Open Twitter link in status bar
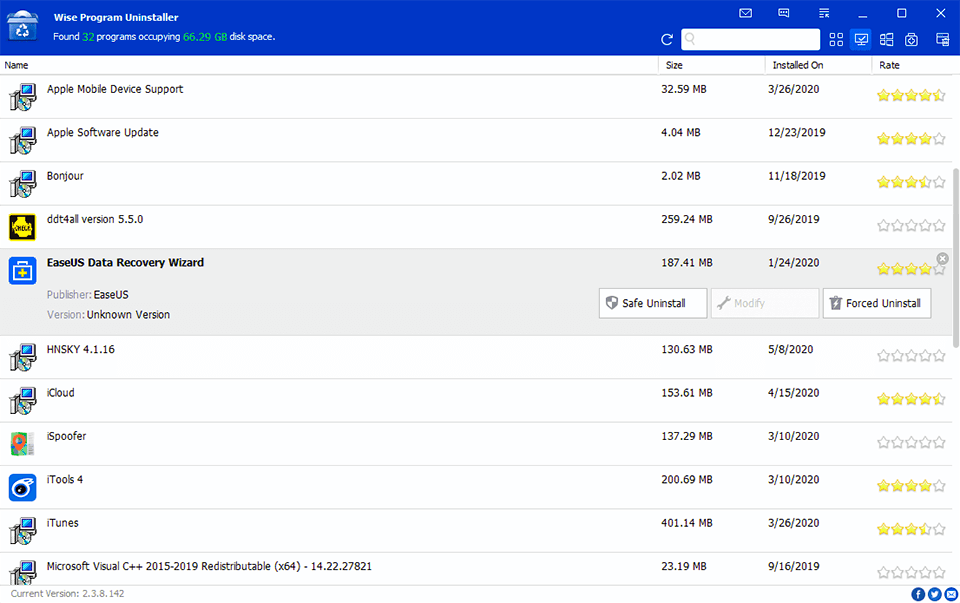Viewport: 960px width, 603px height. click(x=934, y=594)
